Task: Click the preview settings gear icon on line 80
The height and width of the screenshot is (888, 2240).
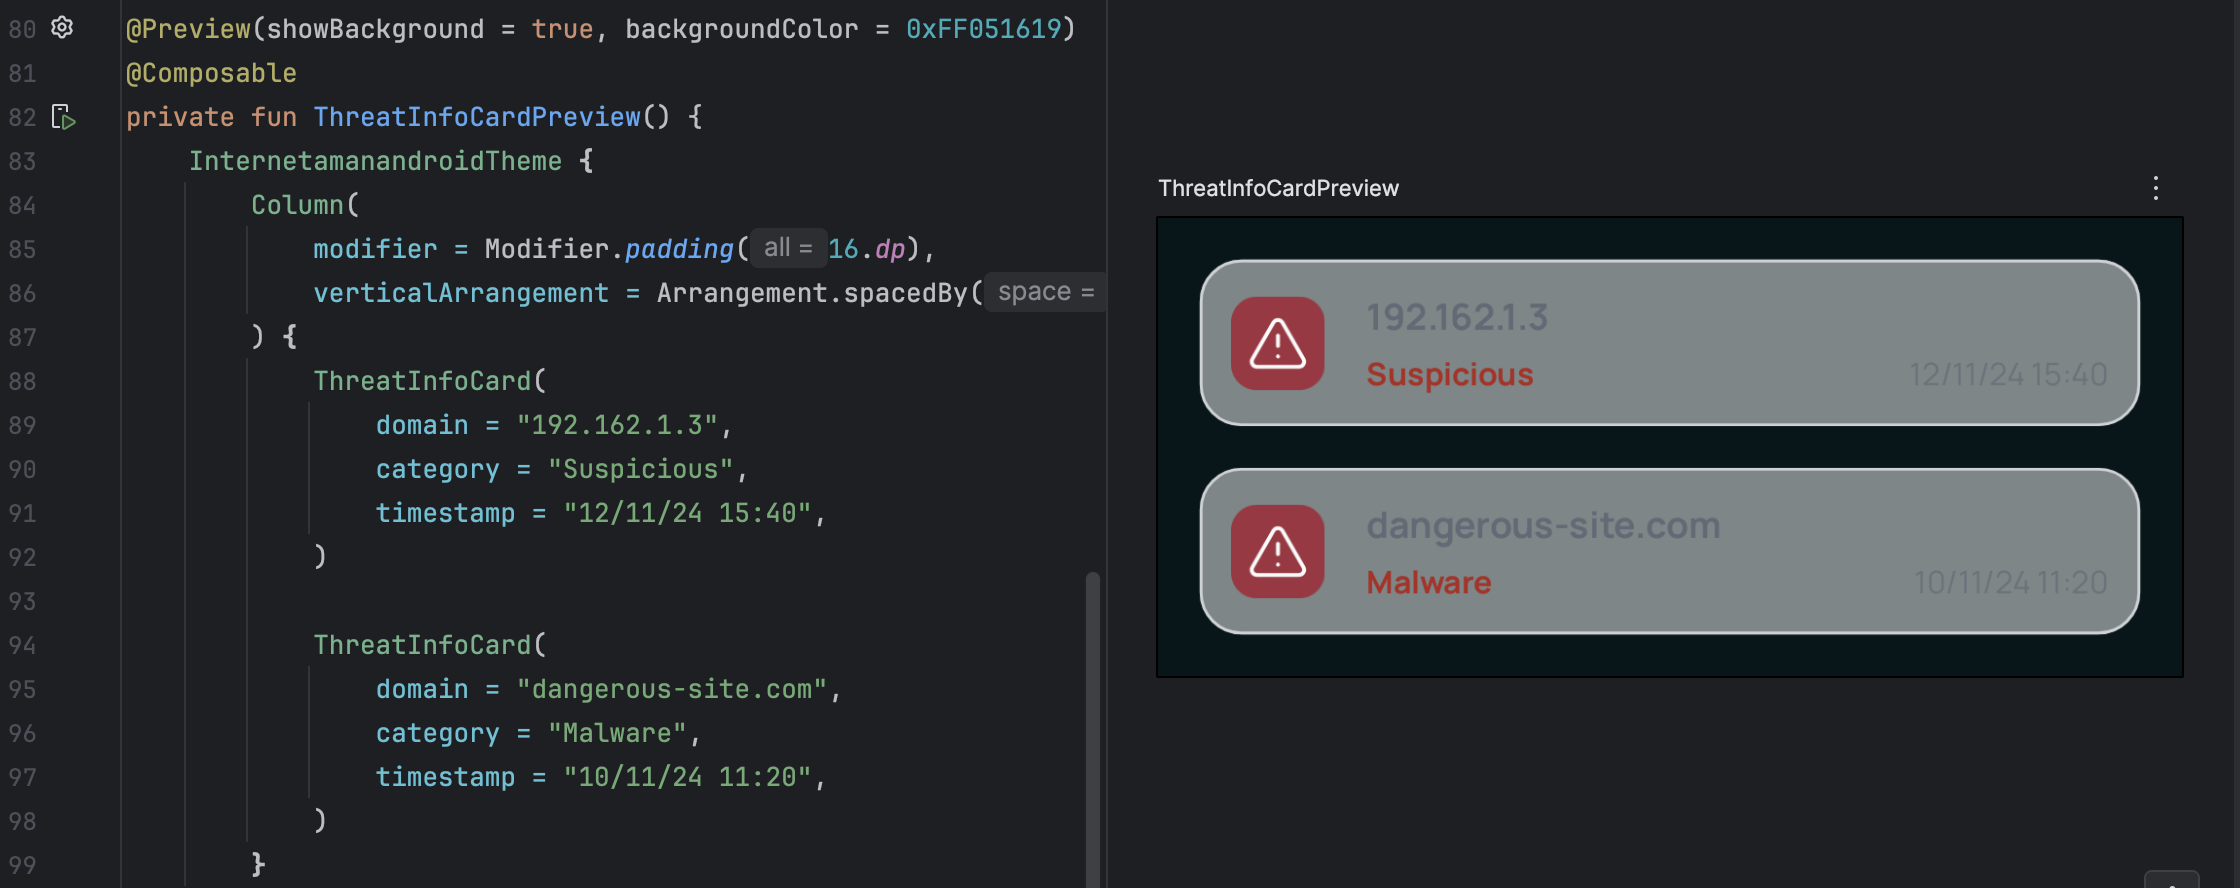Action: 62,28
